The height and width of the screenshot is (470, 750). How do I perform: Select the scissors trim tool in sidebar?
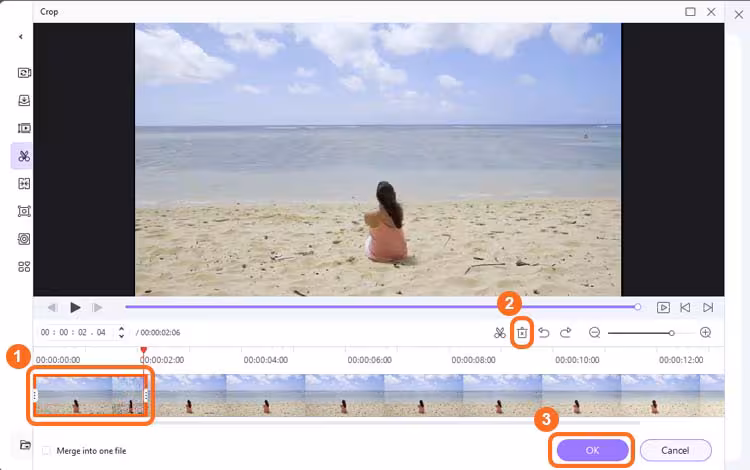24,156
